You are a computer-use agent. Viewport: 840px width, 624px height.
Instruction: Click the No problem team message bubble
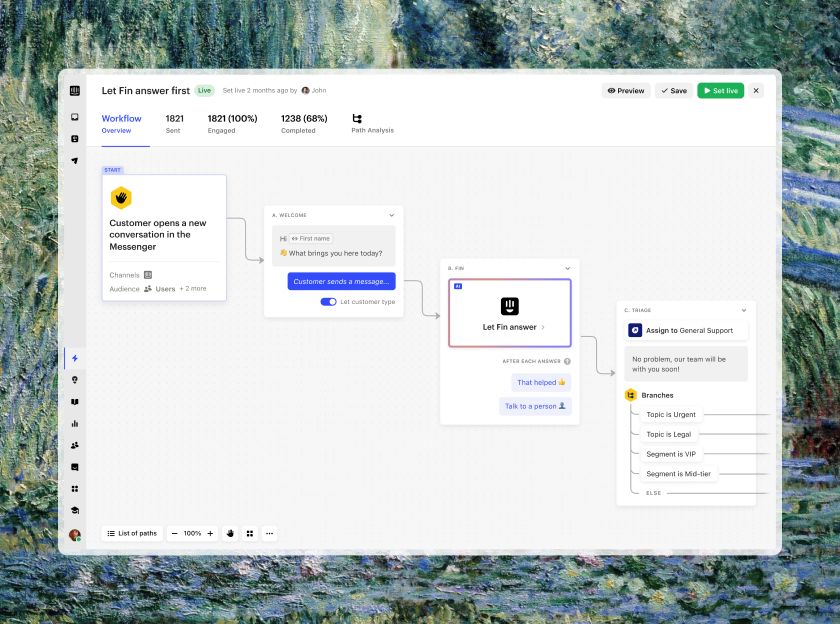(x=686, y=364)
